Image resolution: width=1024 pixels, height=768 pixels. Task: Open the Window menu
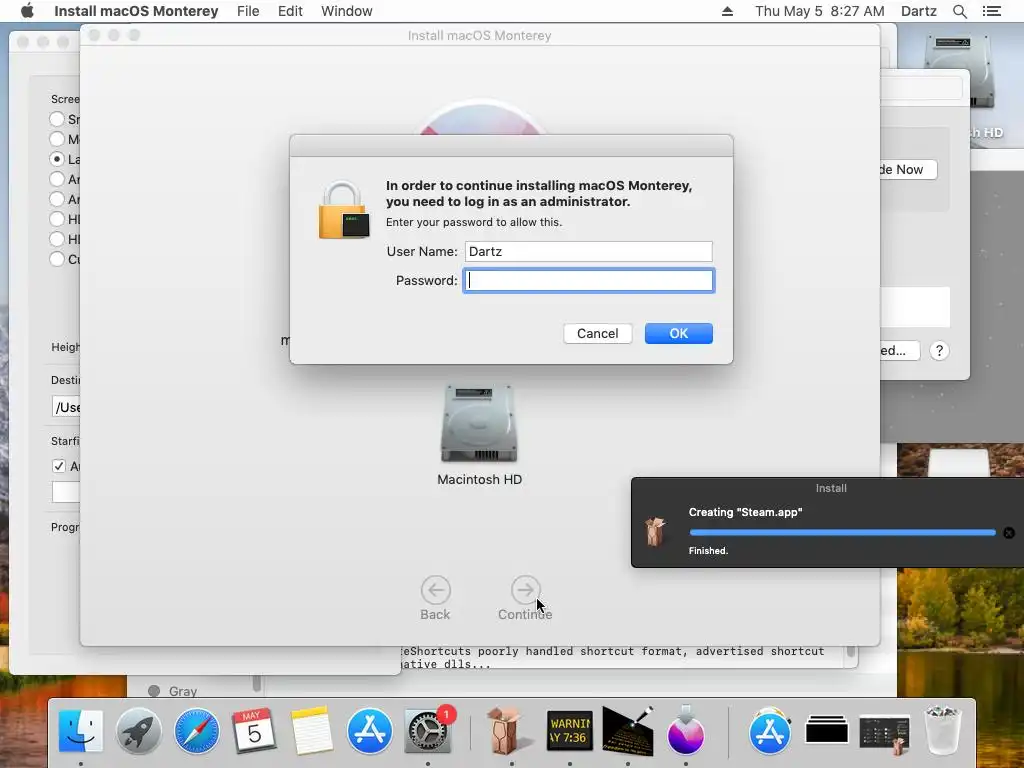point(347,11)
